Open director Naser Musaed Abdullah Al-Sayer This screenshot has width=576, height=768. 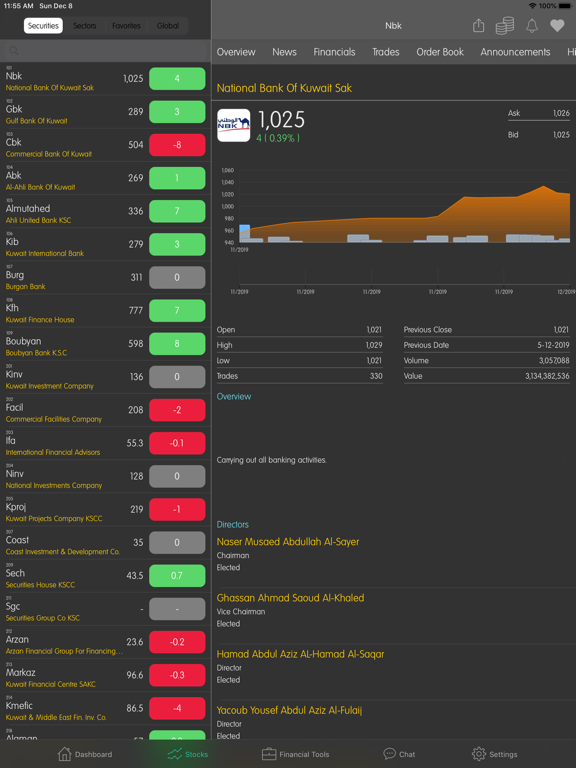pos(288,542)
